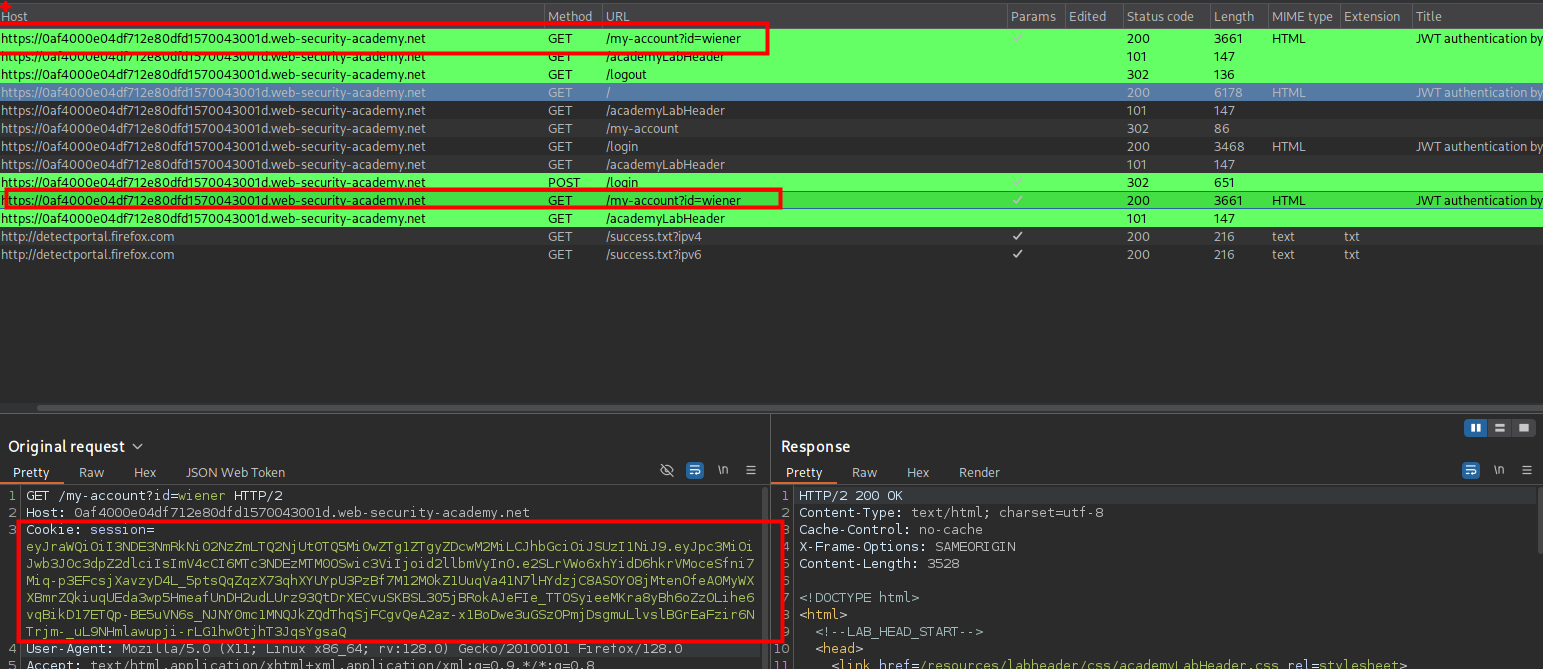Open the Render tab in Response
The width and height of the screenshot is (1543, 669).
[x=978, y=472]
